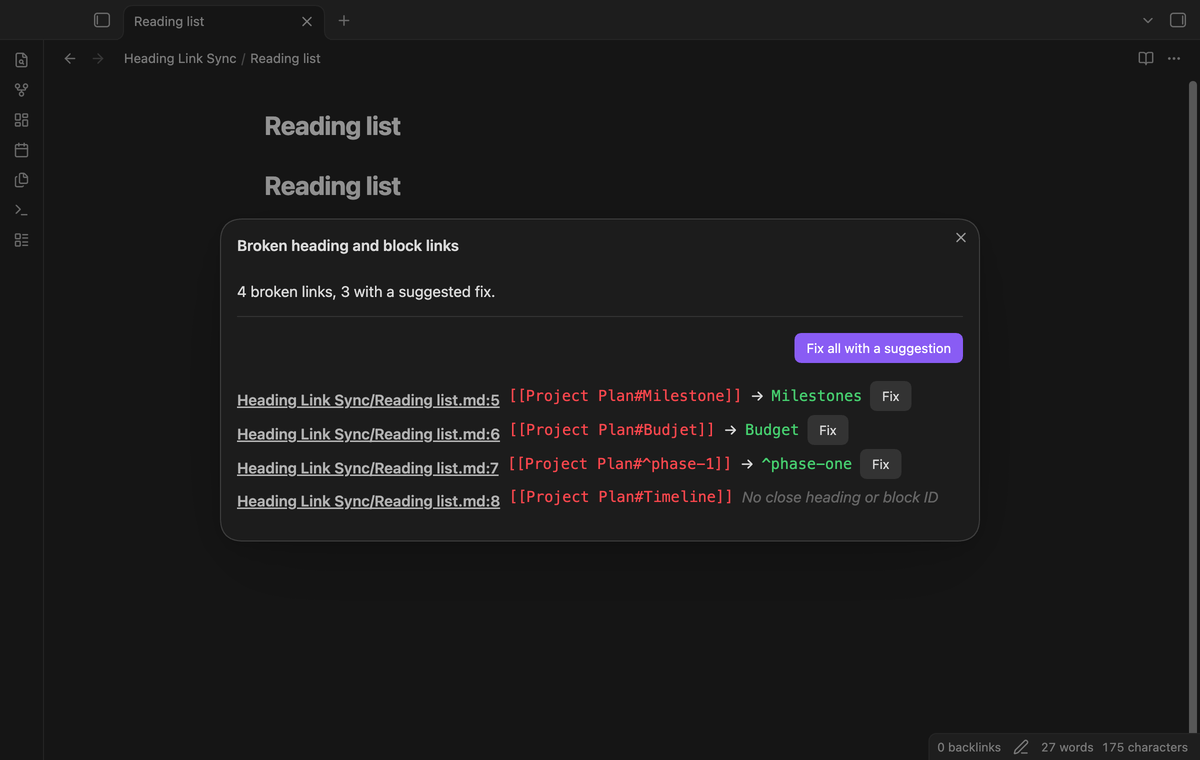1200x760 pixels.
Task: Switch to reading view book icon
Action: (1146, 58)
